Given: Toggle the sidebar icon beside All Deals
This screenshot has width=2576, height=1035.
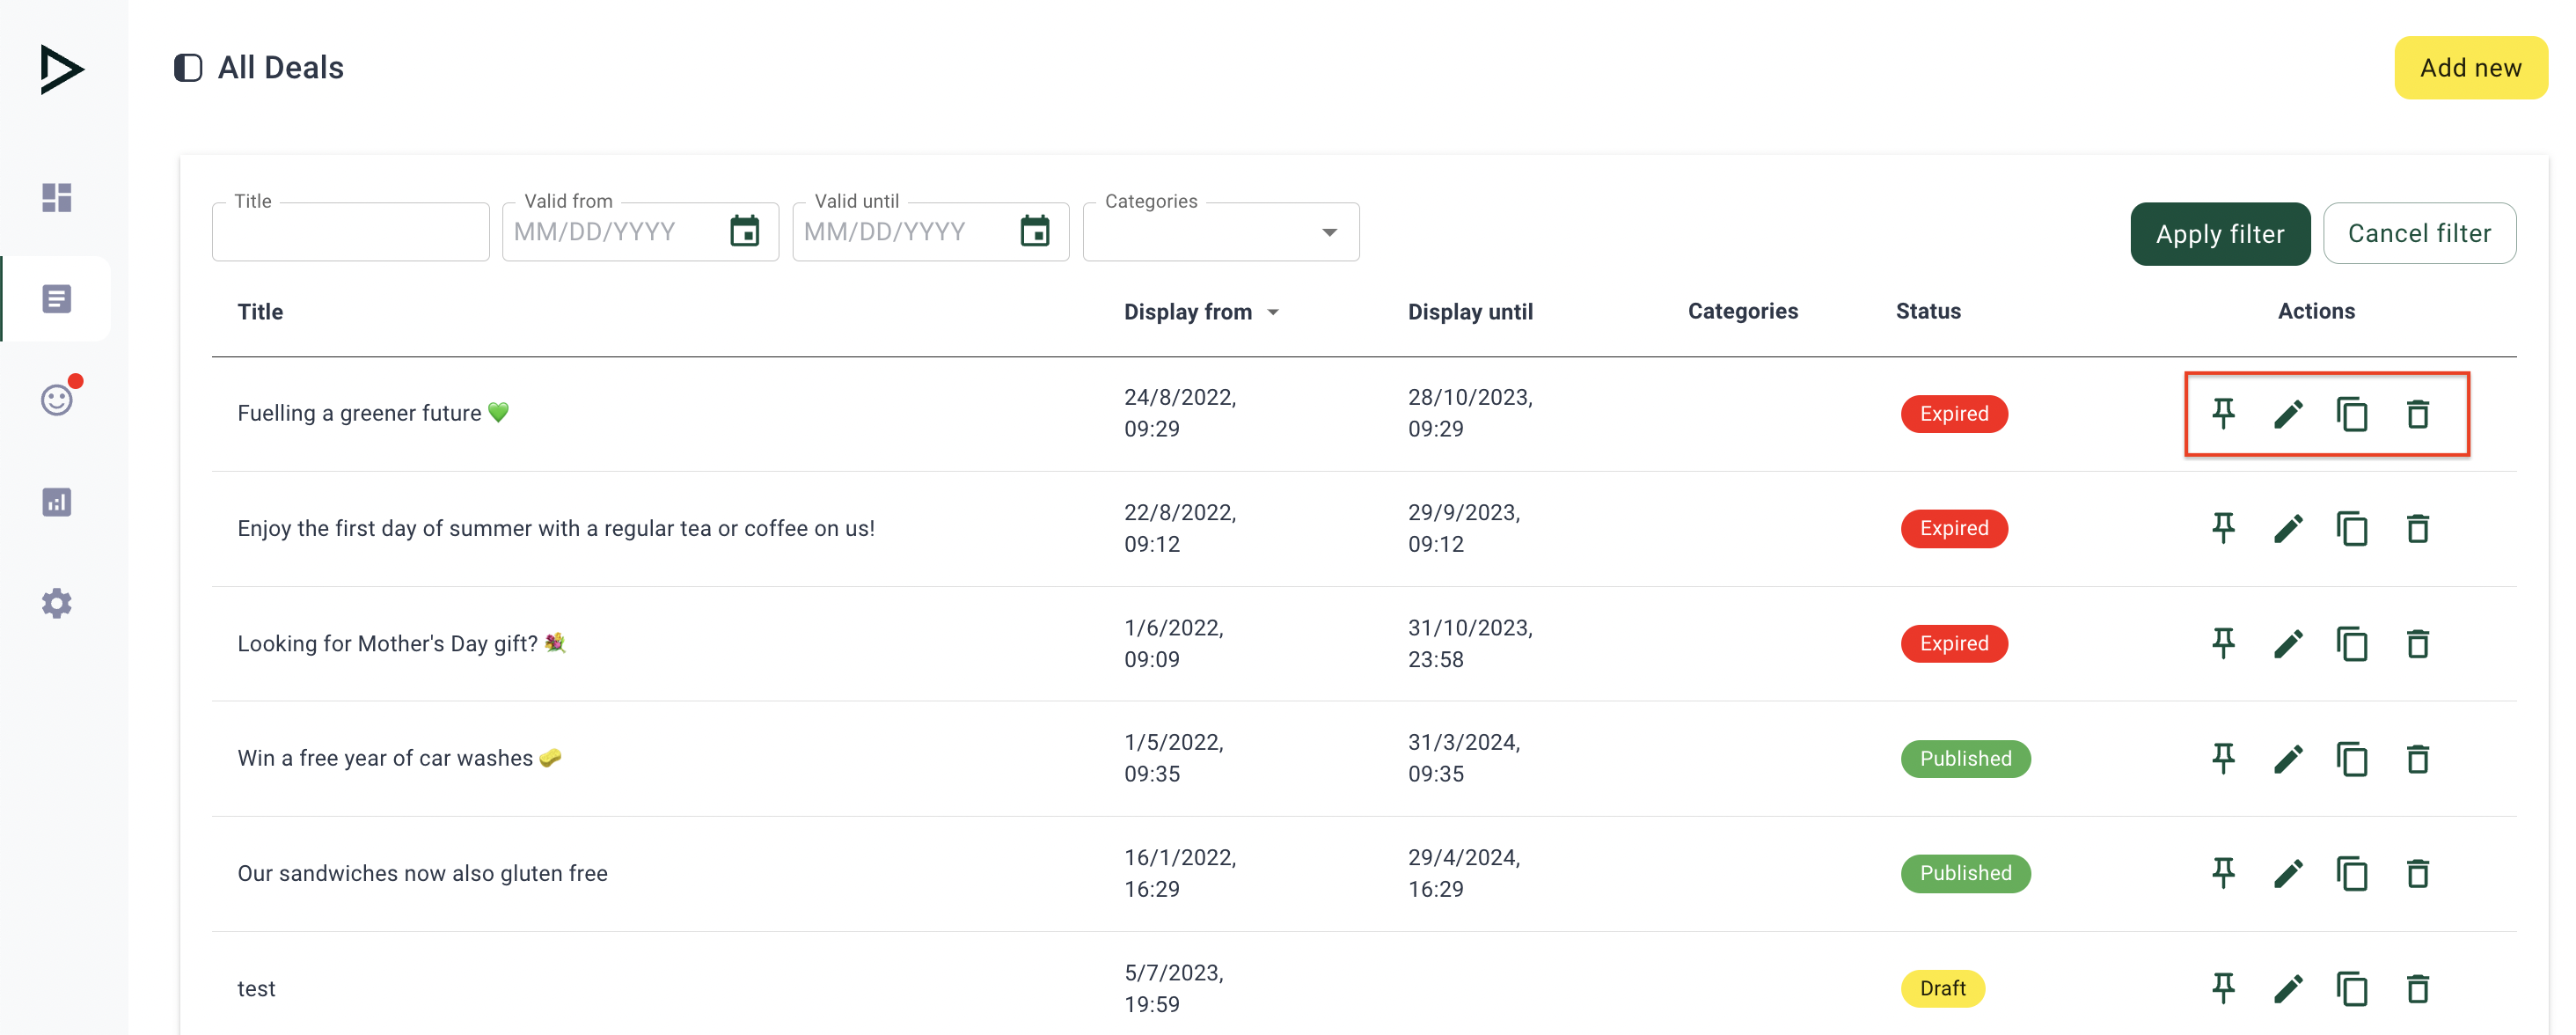Looking at the screenshot, I should (x=188, y=68).
